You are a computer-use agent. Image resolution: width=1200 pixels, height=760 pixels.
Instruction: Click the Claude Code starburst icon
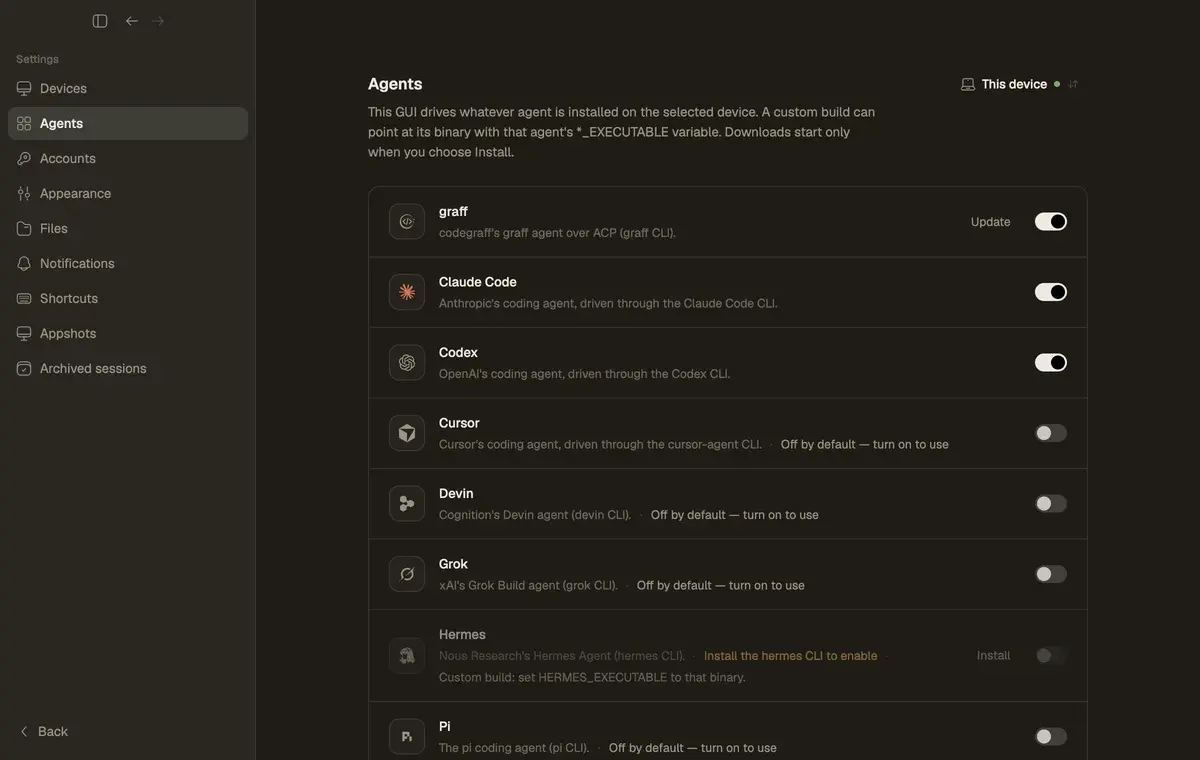(407, 292)
